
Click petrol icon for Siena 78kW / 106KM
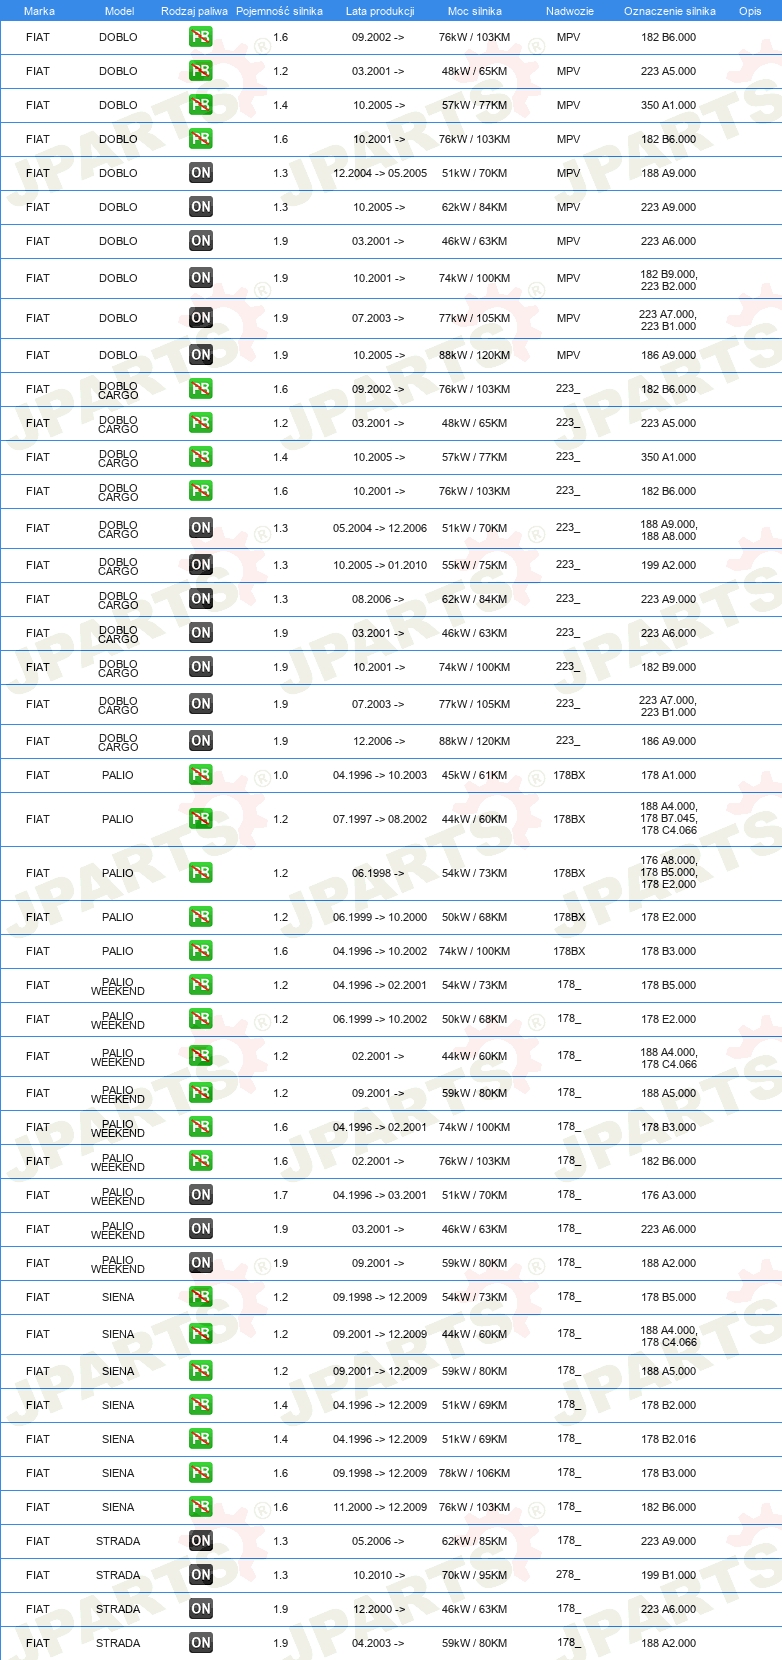point(201,1473)
